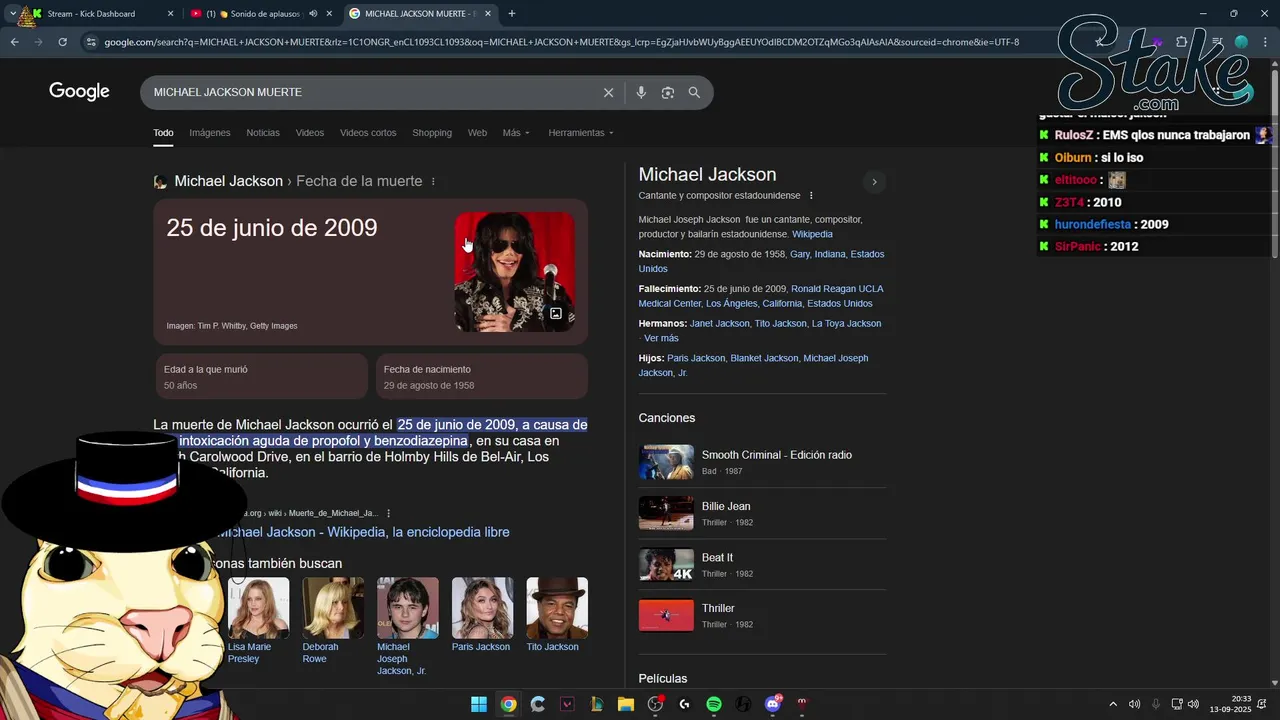Open the Blanket Jackson link
1280x720 pixels.
coord(764,358)
